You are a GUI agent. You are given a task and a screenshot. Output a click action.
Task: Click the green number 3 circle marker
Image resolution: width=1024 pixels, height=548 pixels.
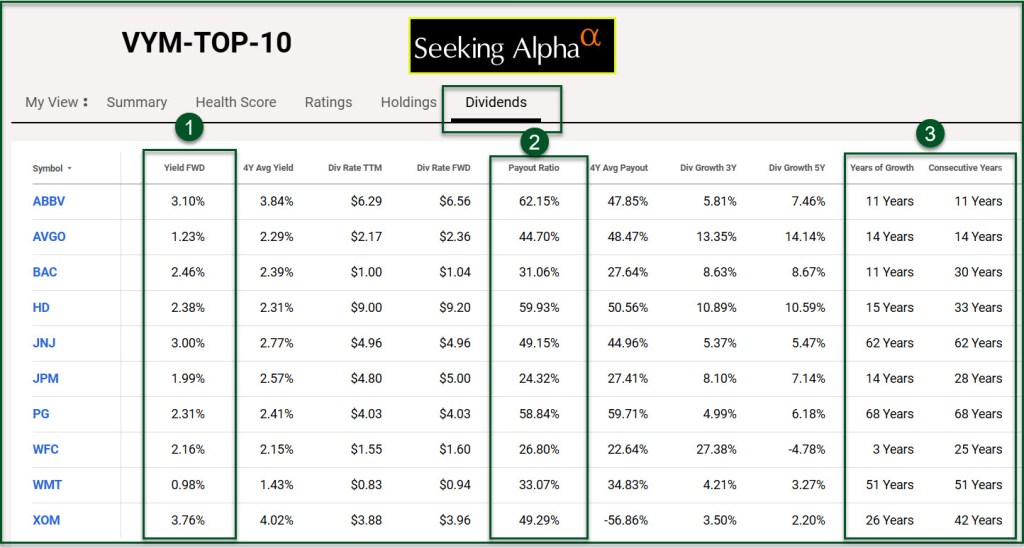[x=930, y=133]
